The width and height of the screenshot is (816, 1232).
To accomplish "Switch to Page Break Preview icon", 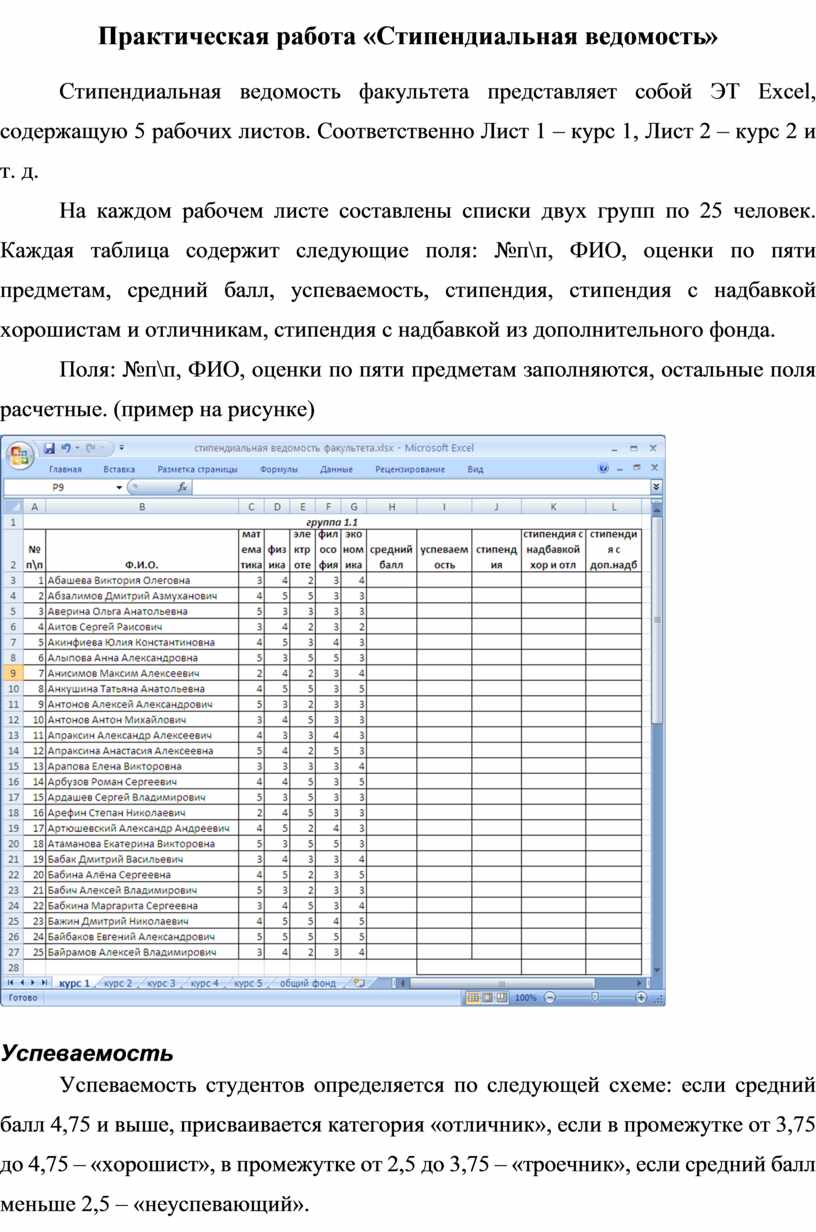I will (503, 998).
